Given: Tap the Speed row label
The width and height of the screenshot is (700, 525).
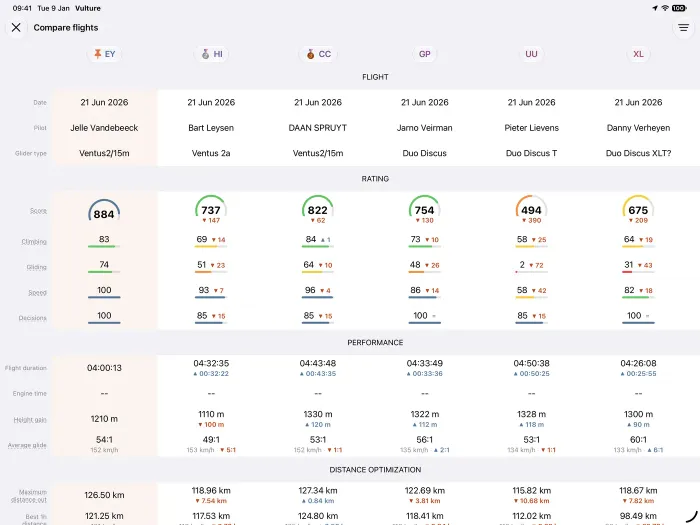Looking at the screenshot, I should click(38, 292).
